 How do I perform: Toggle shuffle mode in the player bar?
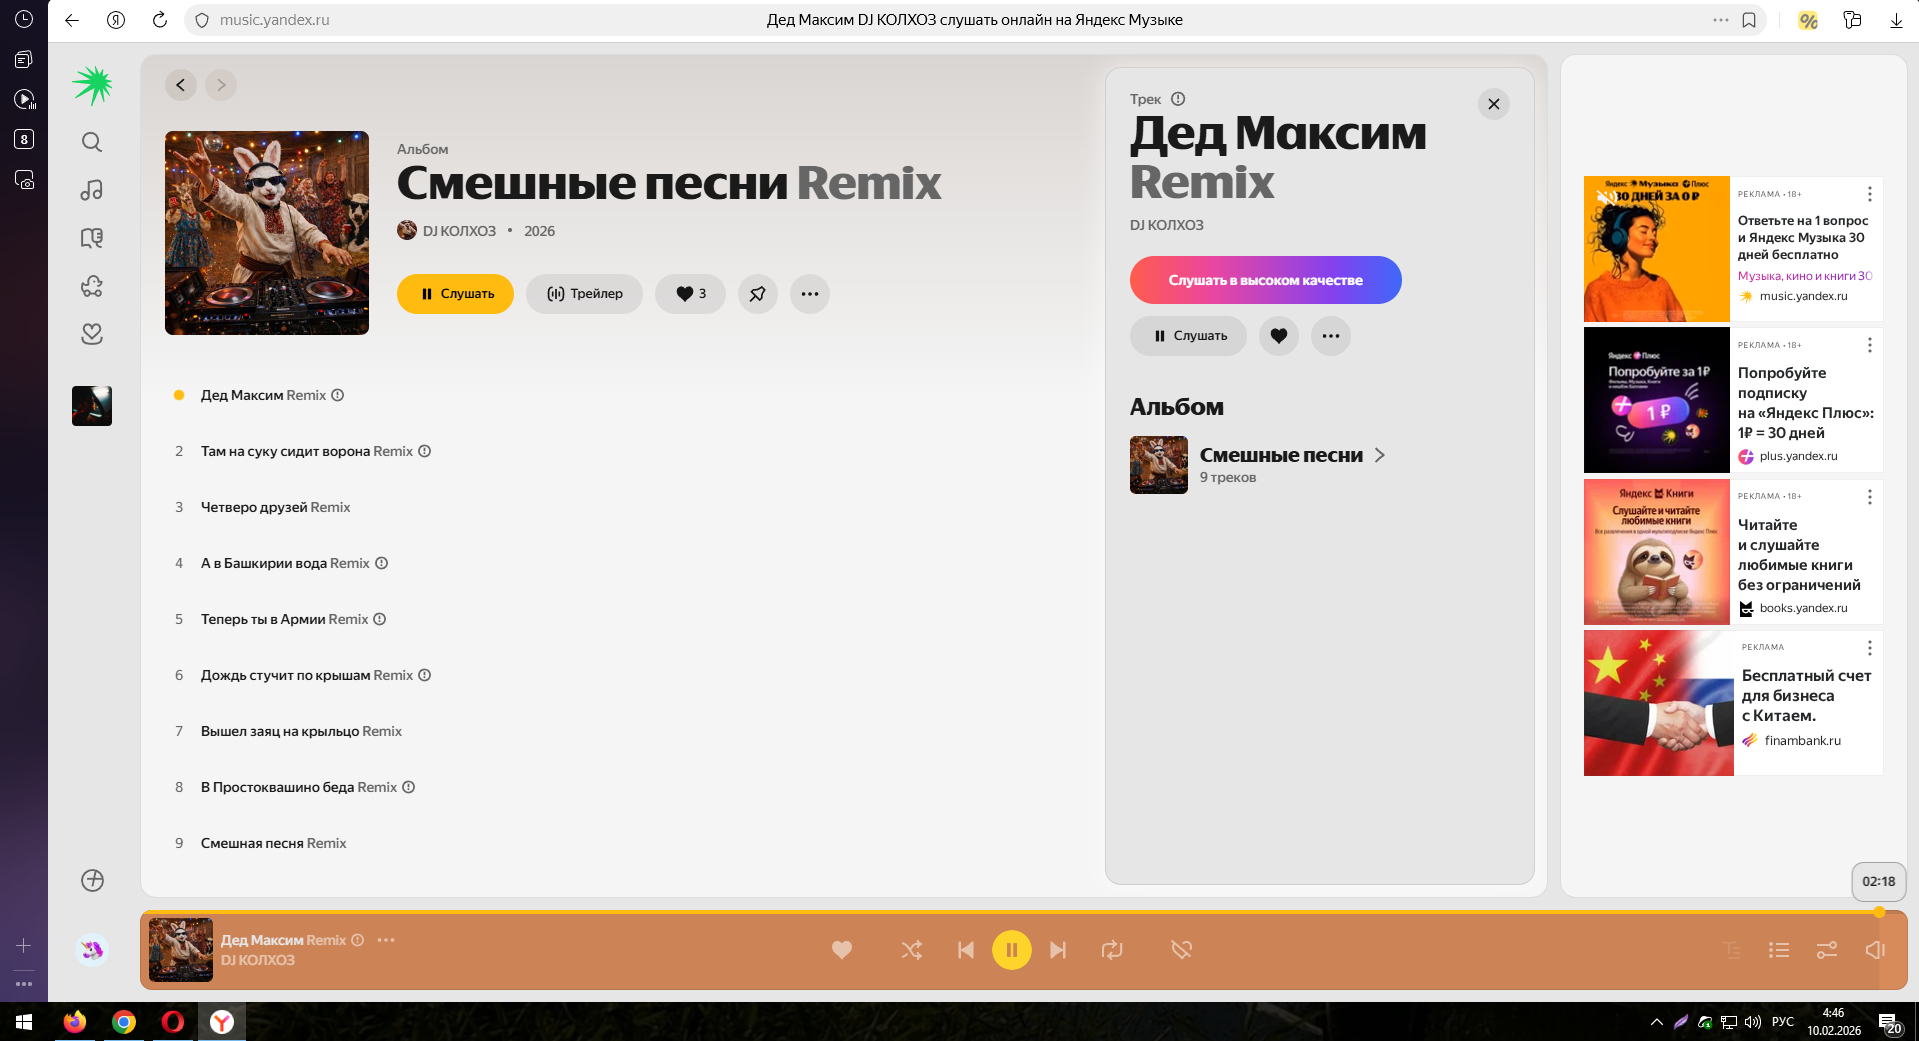click(x=911, y=950)
